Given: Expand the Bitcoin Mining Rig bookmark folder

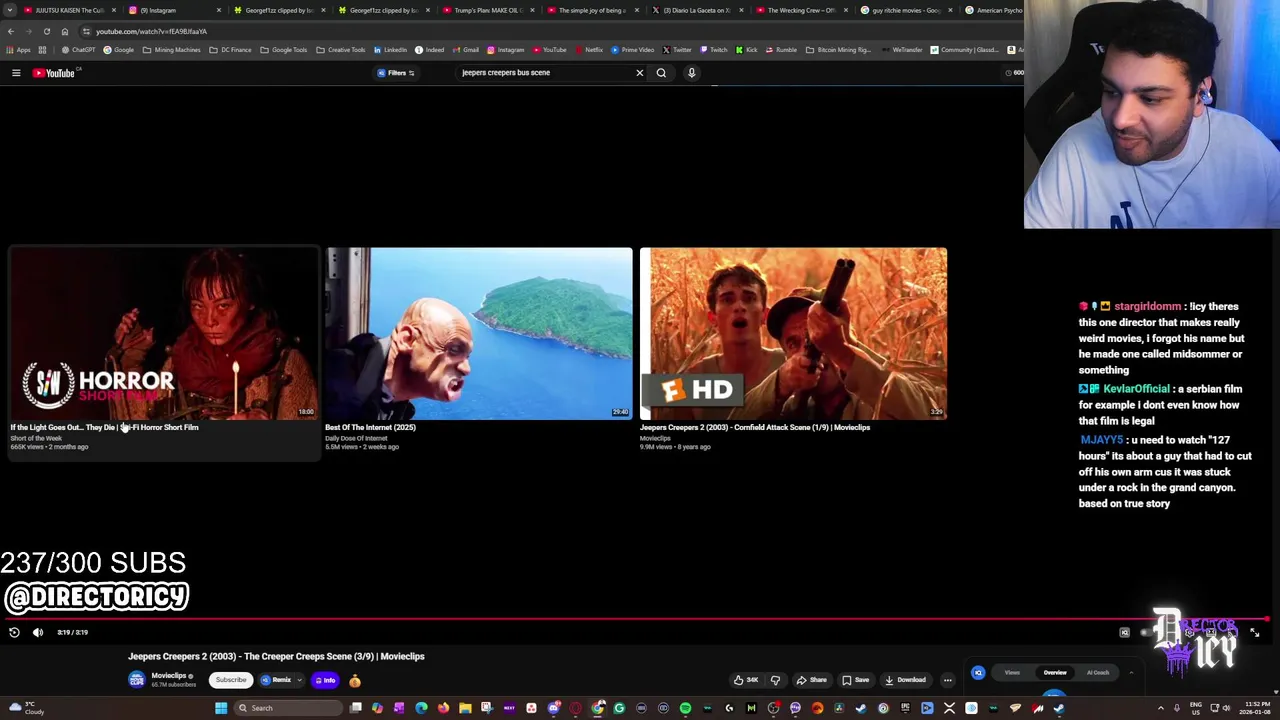Looking at the screenshot, I should click(838, 50).
